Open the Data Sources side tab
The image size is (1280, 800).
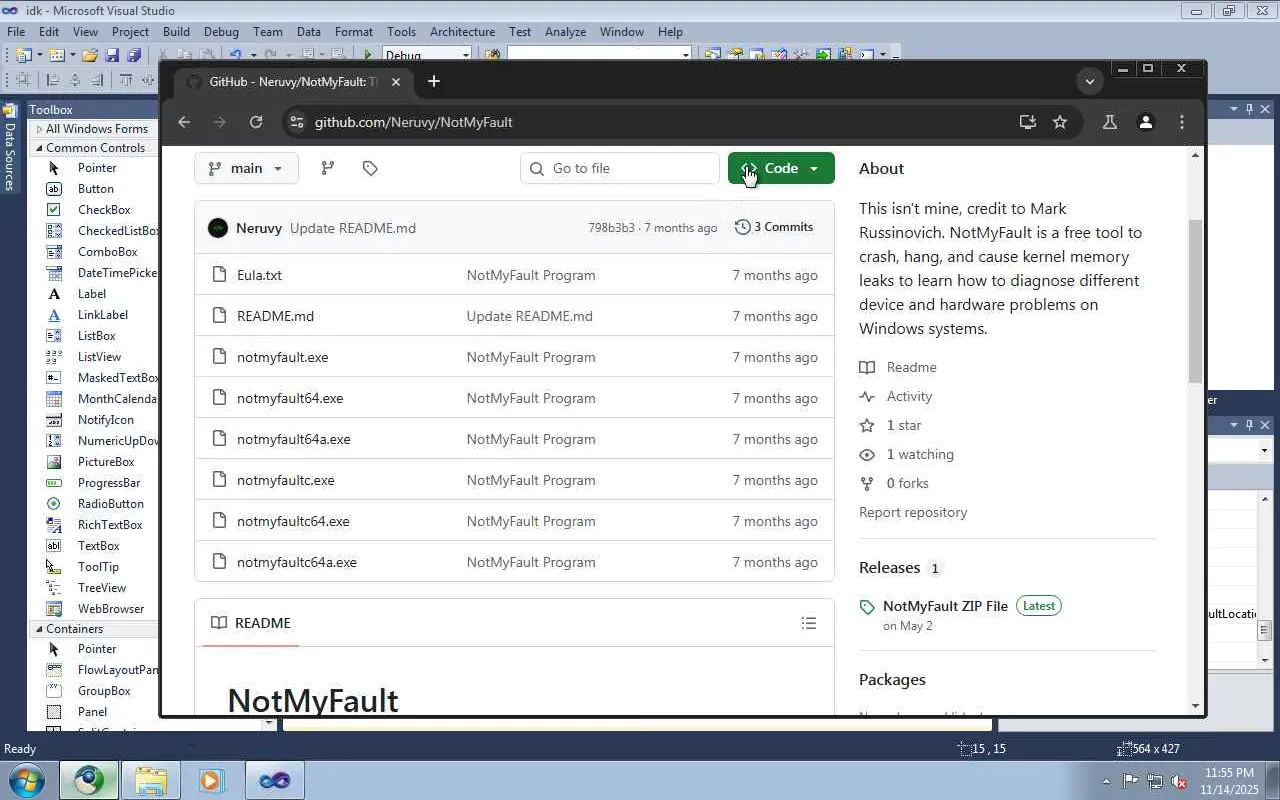10,147
